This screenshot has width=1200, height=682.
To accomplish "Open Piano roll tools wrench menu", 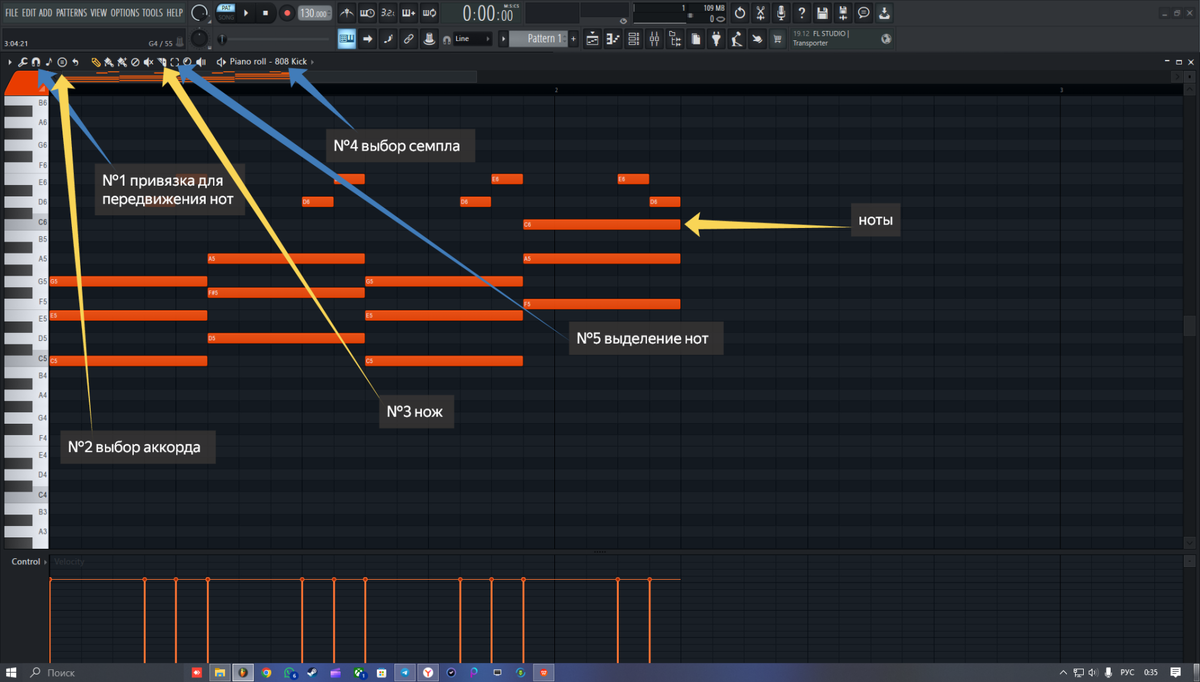I will click(x=22, y=62).
